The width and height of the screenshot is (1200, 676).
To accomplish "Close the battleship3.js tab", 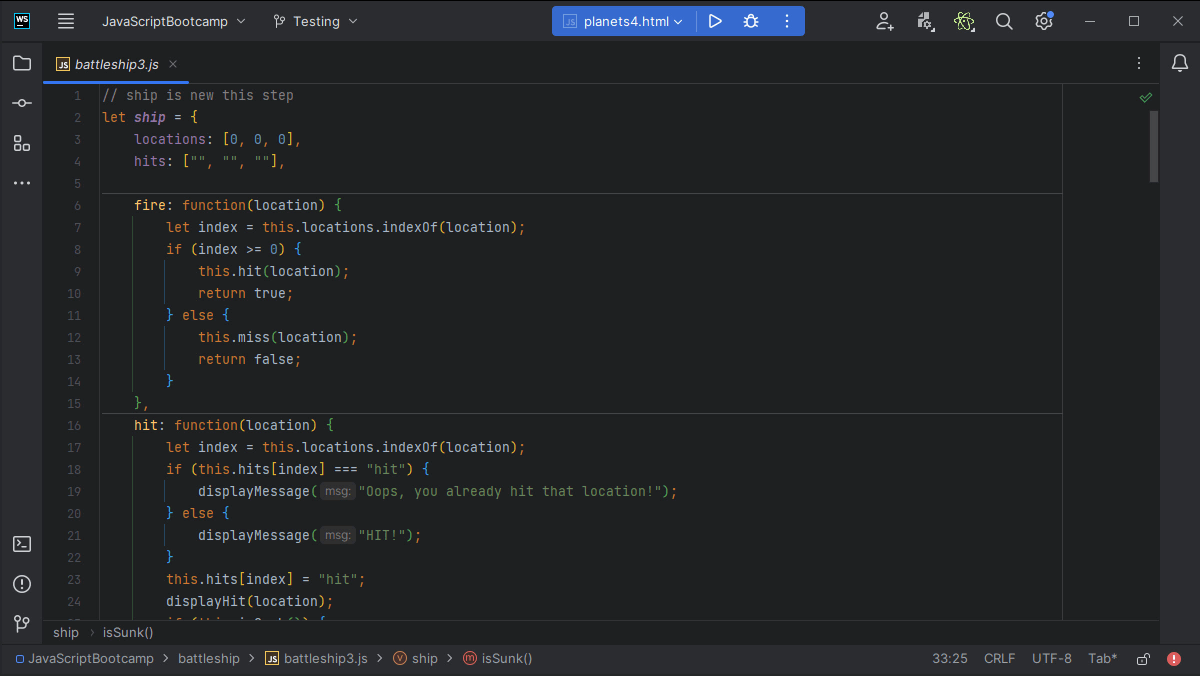I will click(173, 64).
